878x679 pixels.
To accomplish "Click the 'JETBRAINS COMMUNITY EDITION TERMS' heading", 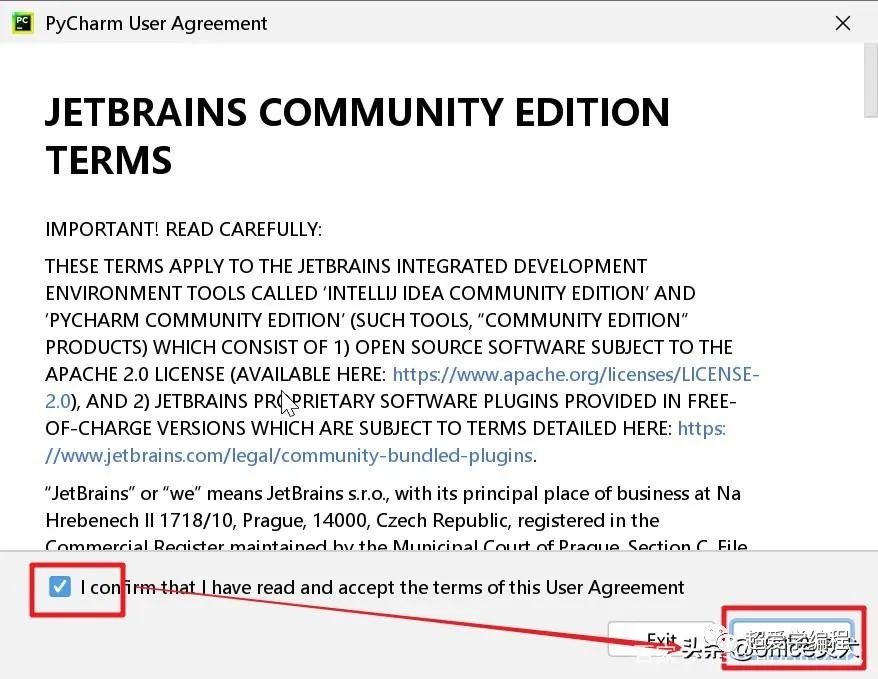I will [x=357, y=135].
